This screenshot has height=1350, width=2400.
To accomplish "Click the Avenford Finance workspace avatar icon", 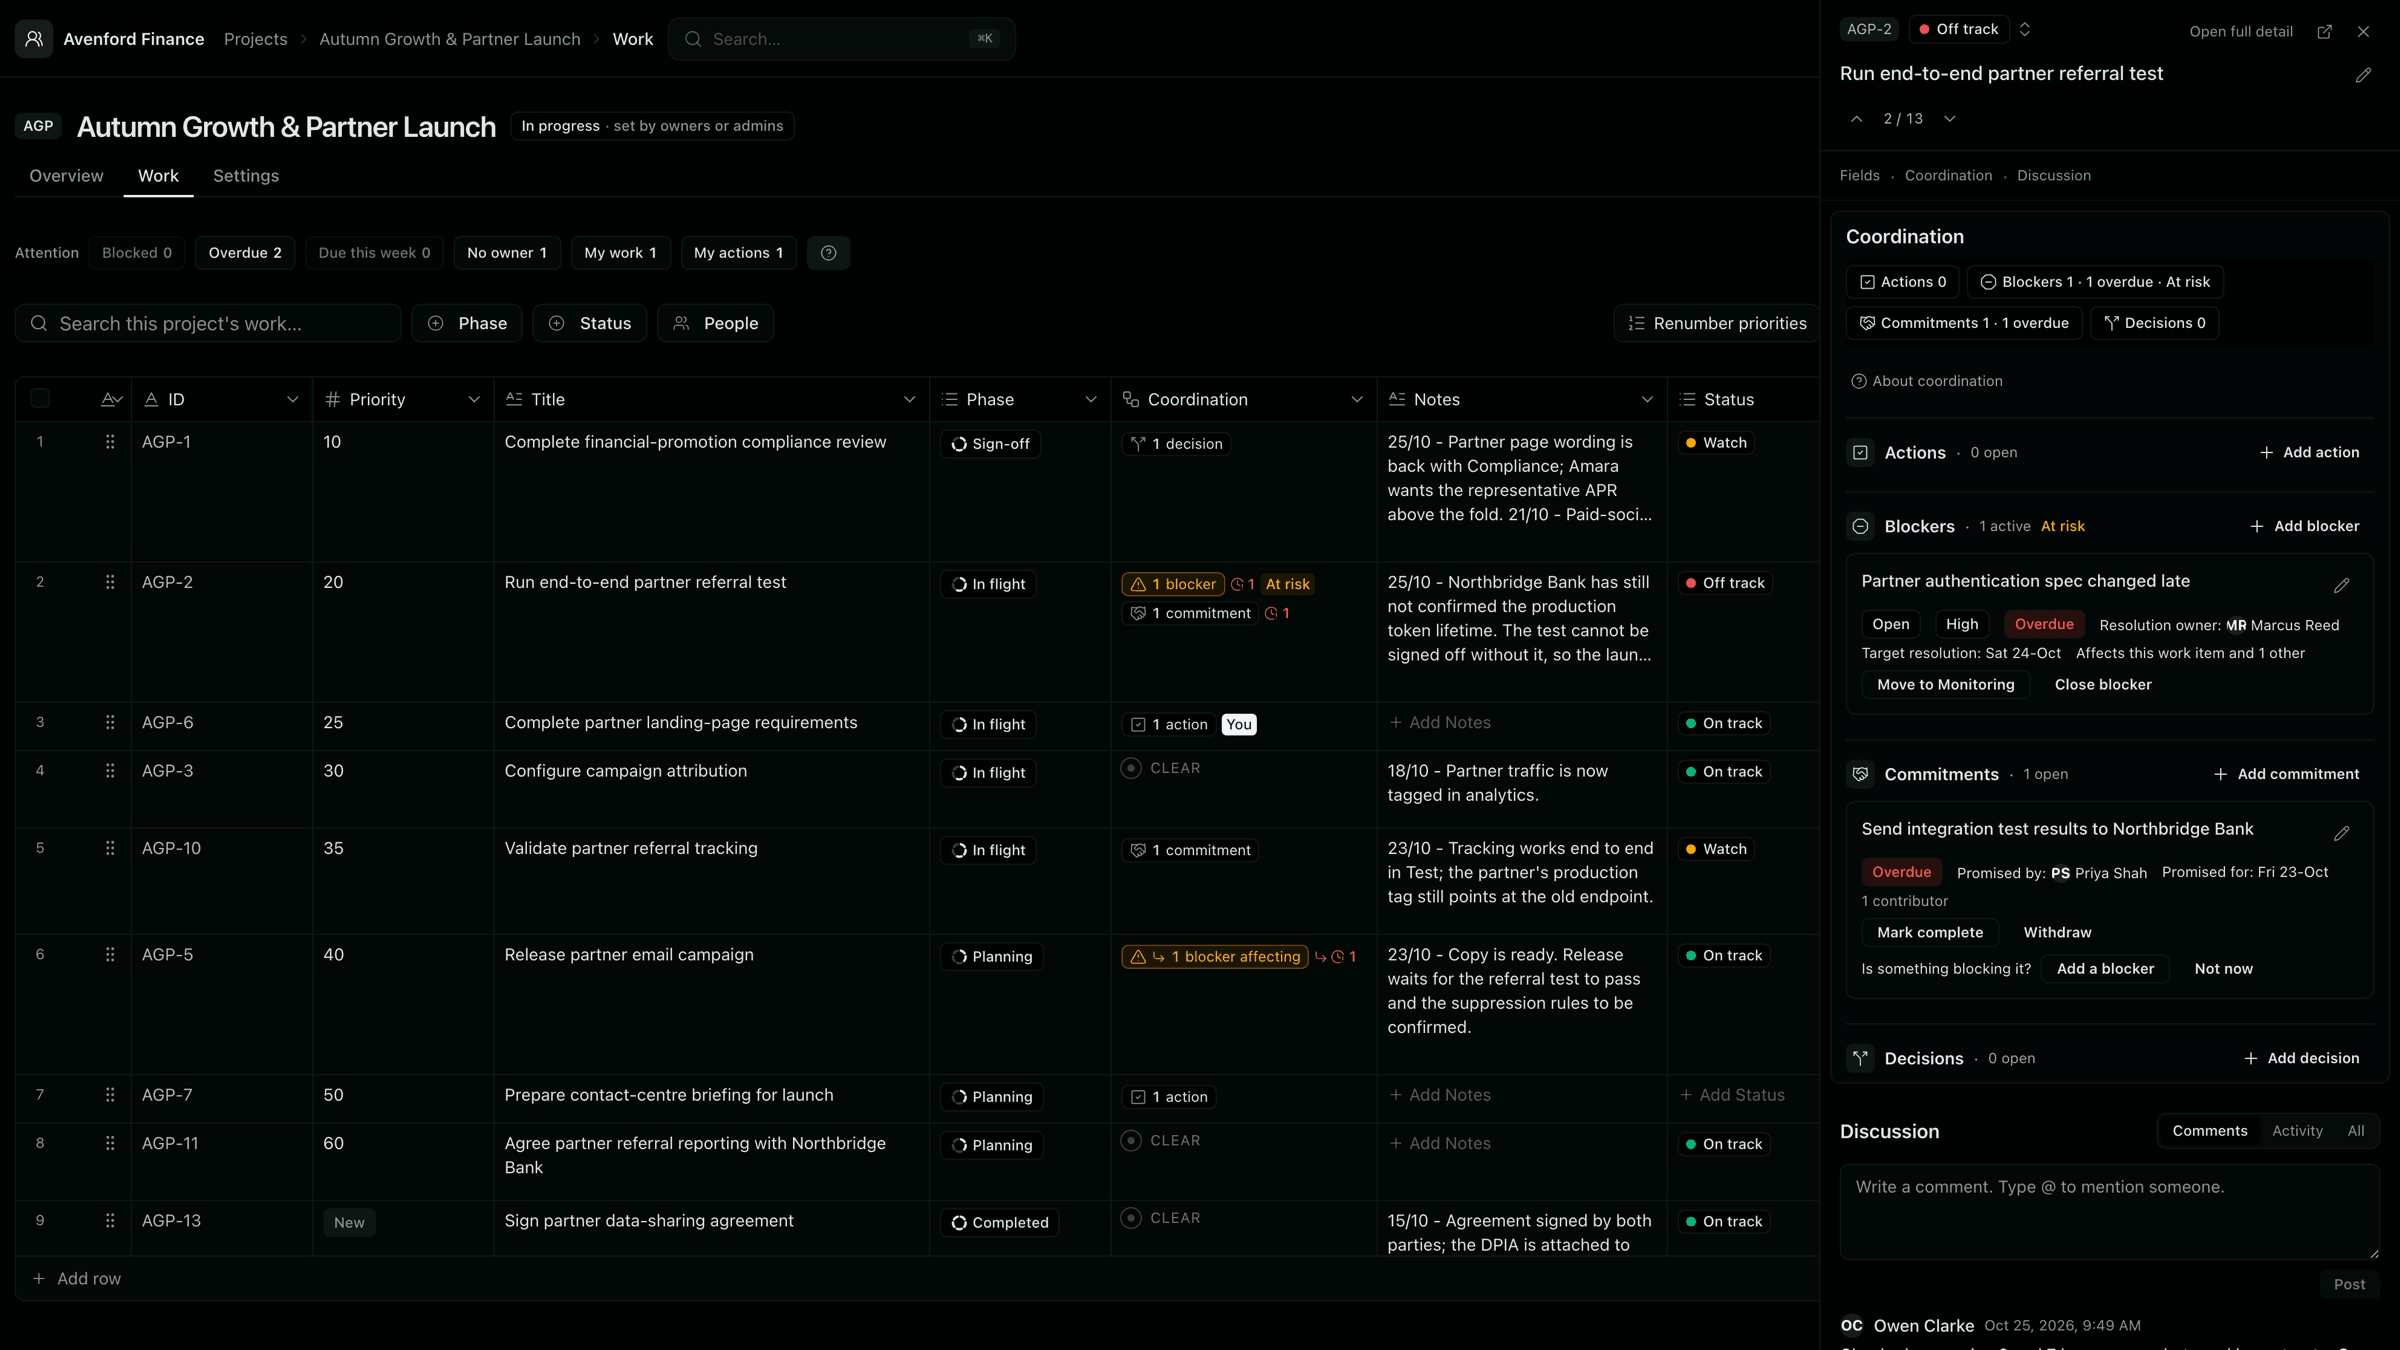I will point(34,39).
